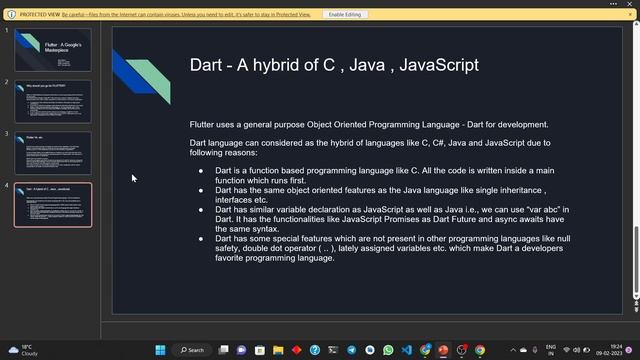Open the Get Help question-mark app

[315, 350]
